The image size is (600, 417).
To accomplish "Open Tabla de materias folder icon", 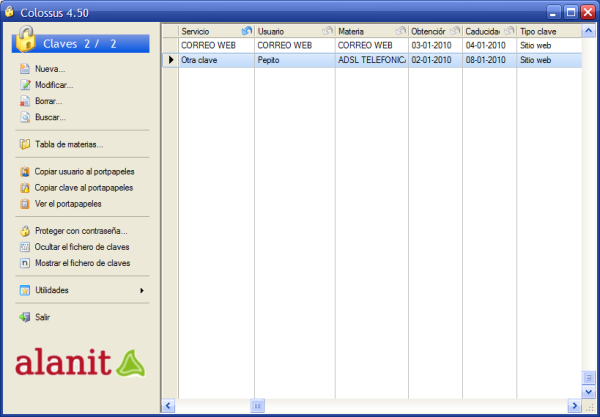I will pyautogui.click(x=25, y=144).
